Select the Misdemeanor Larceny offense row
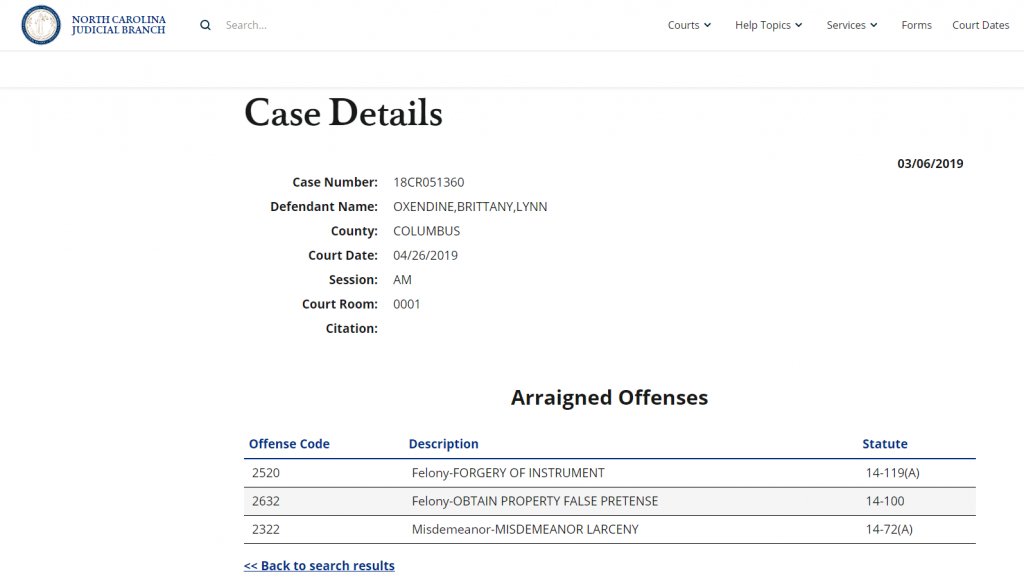Image resolution: width=1024 pixels, height=576 pixels. click(524, 529)
